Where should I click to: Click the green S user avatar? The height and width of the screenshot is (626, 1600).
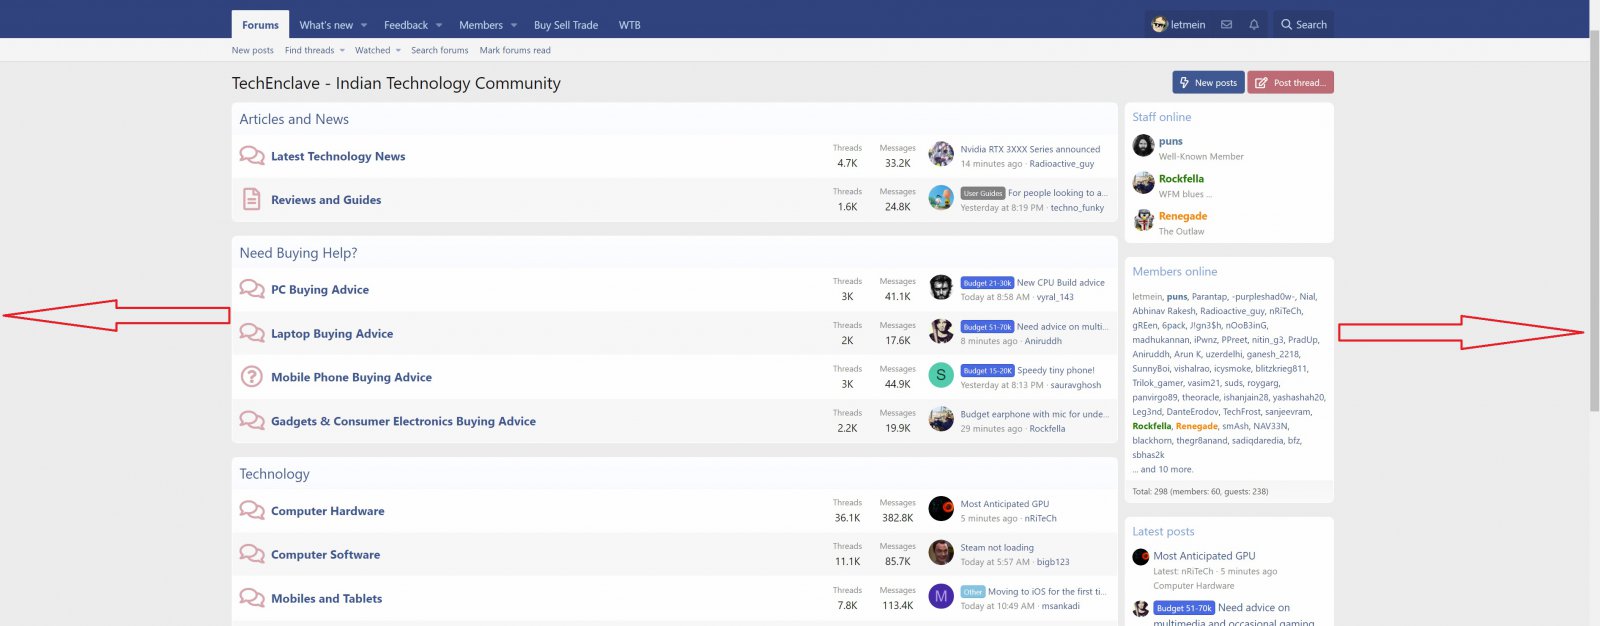940,375
